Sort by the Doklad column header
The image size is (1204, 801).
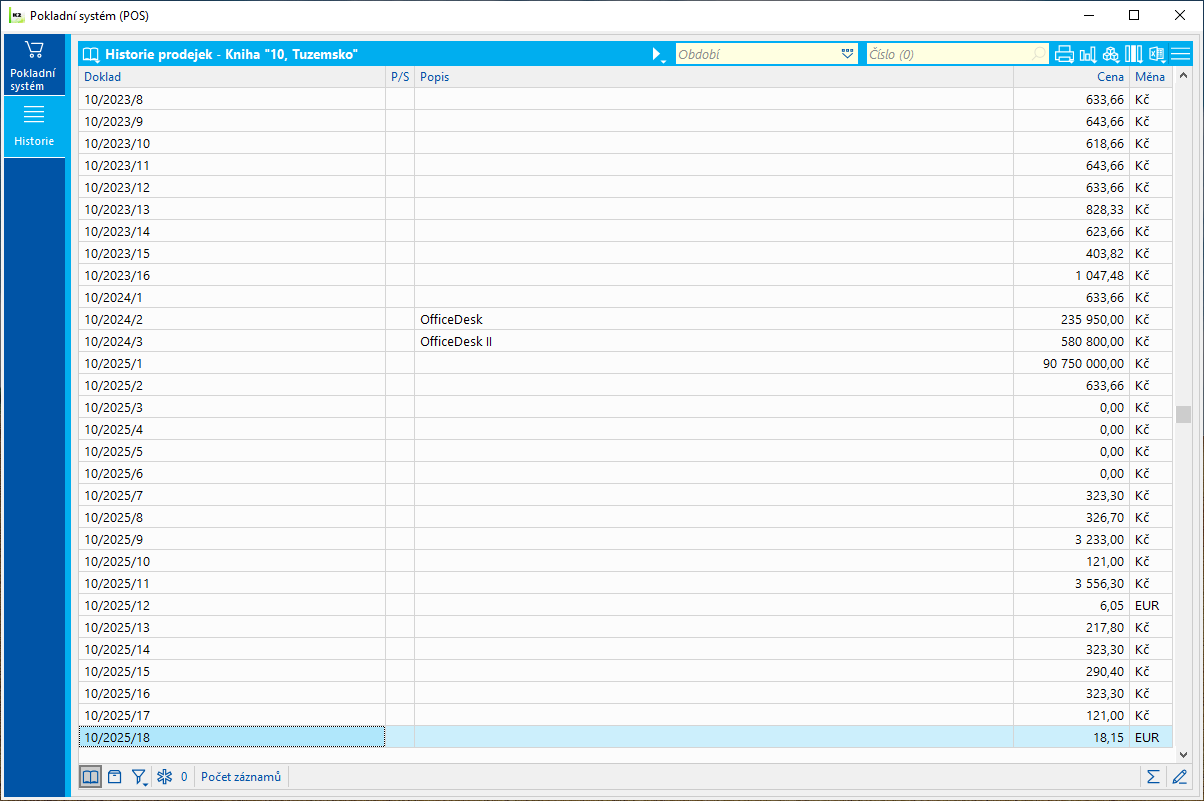click(x=232, y=77)
